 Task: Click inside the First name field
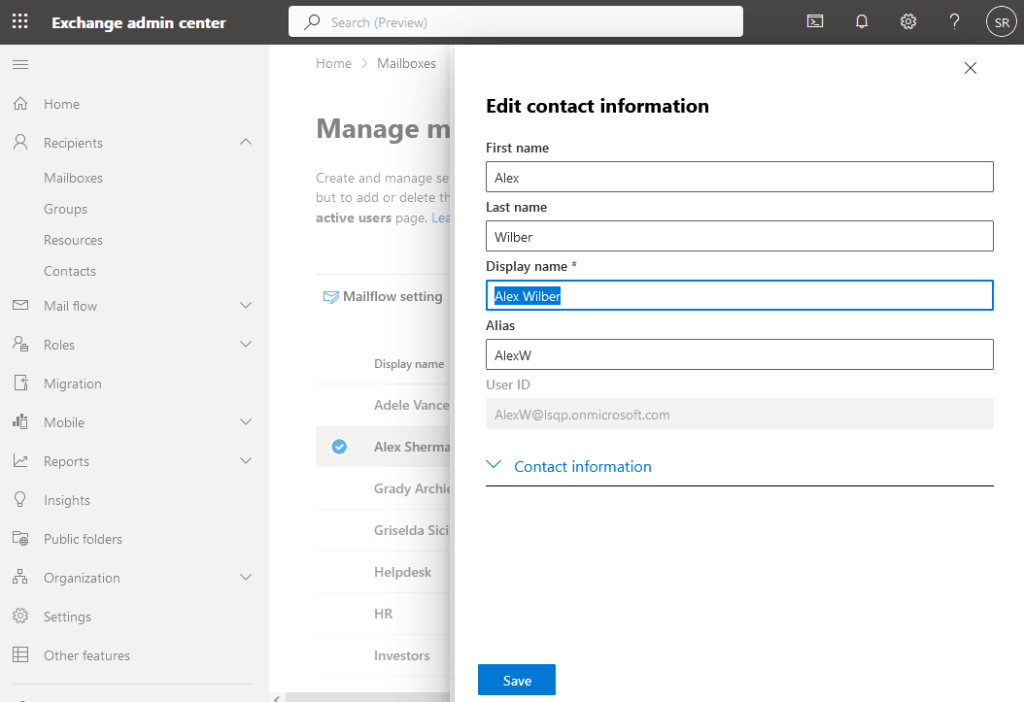(738, 176)
